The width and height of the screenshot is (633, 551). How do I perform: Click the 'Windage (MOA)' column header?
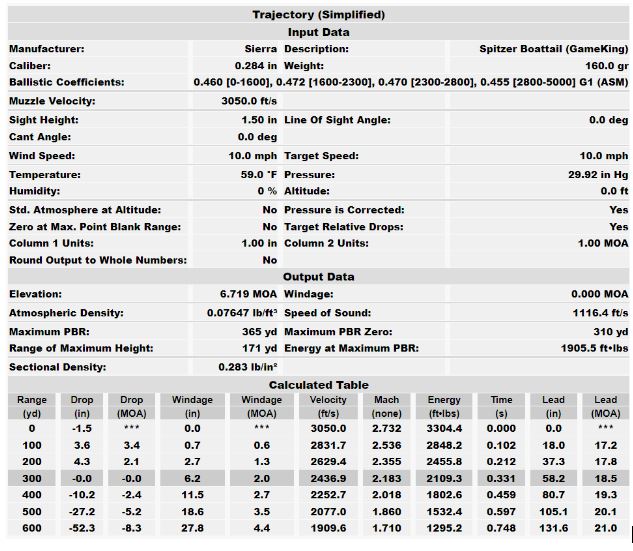262,406
